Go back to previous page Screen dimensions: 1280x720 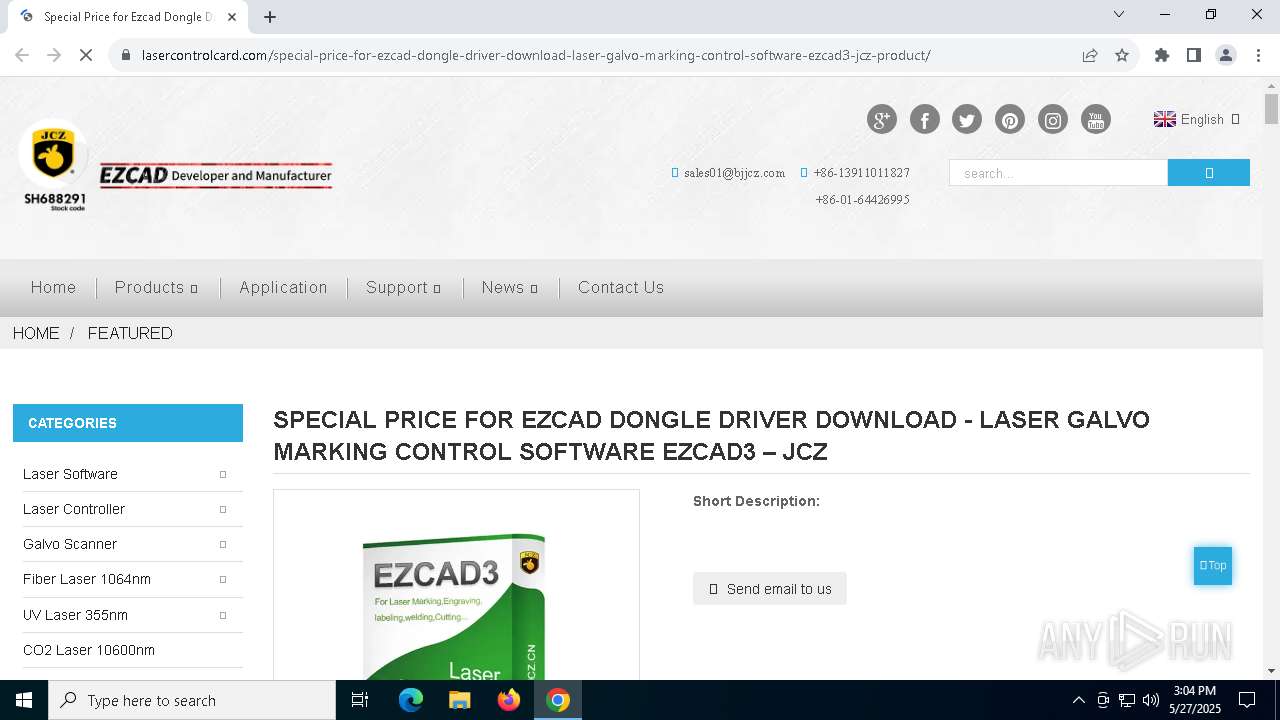(22, 55)
